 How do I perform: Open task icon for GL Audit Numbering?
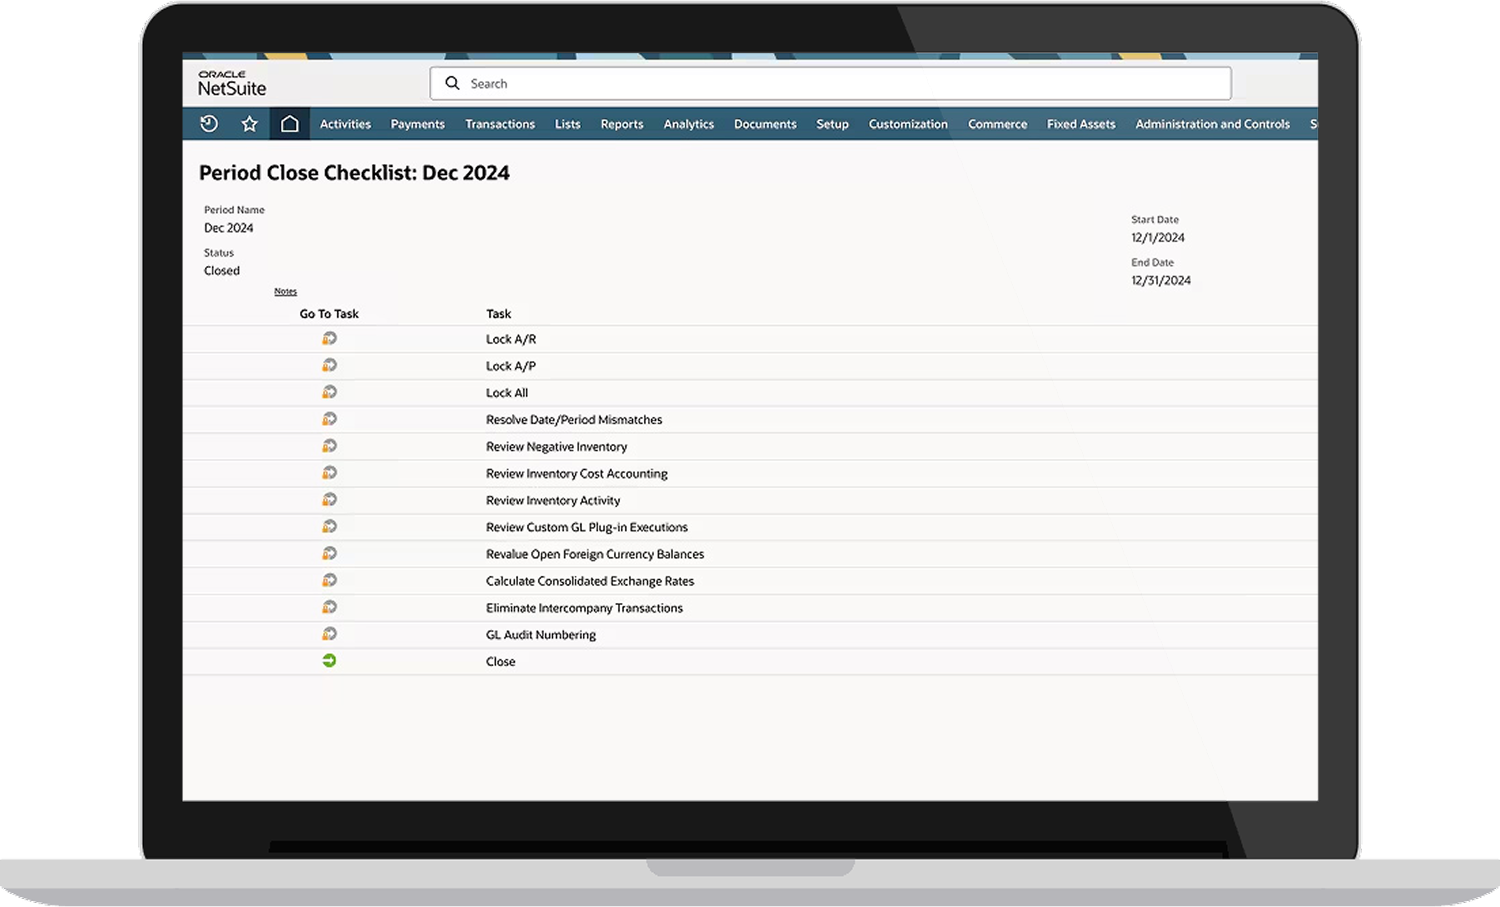tap(329, 634)
